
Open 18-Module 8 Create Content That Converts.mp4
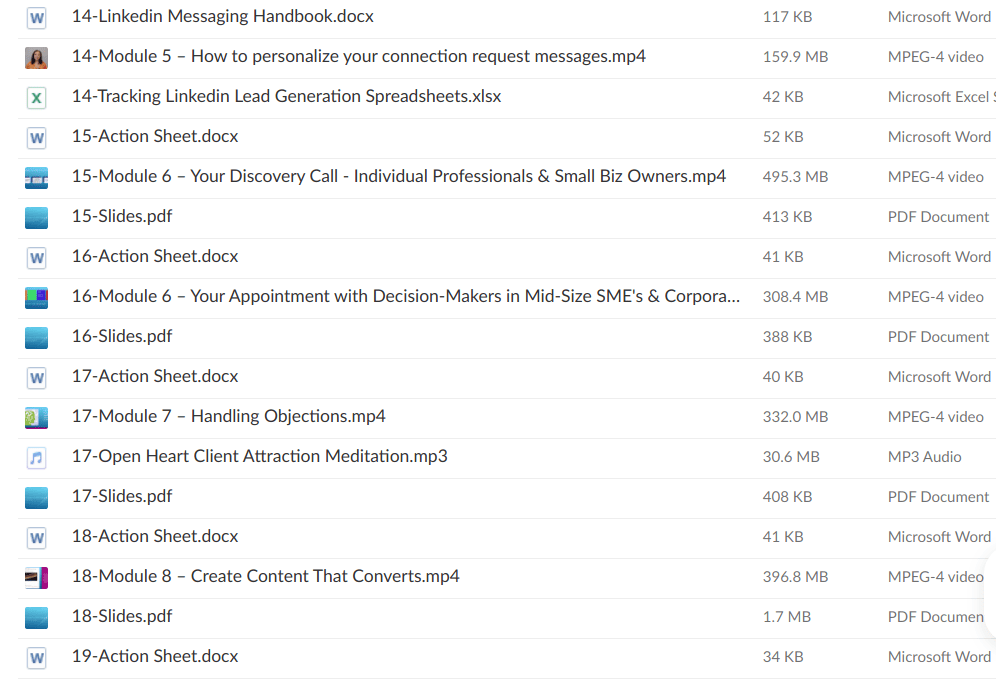265,577
